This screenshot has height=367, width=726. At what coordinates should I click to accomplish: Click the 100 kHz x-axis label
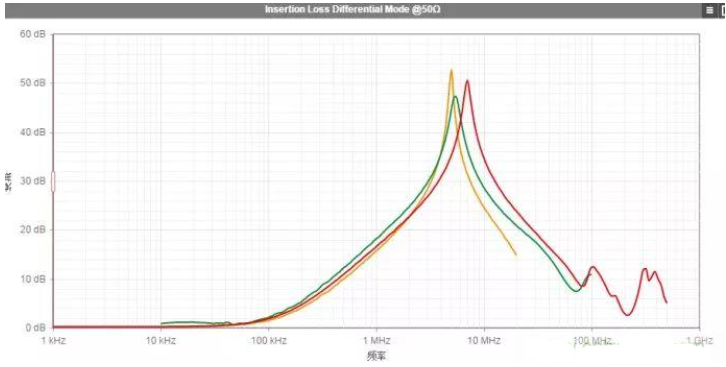coord(269,341)
